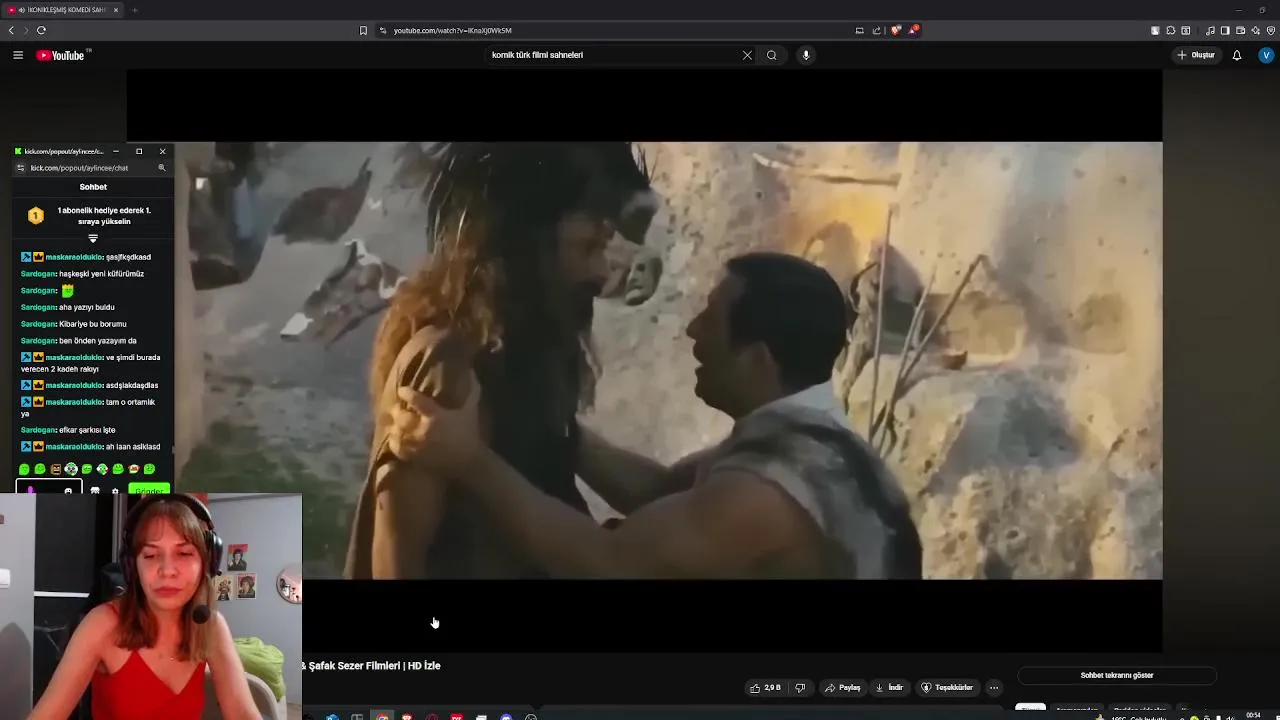Select message 'ben önden yazayım da'
The width and height of the screenshot is (1280, 720).
98,341
